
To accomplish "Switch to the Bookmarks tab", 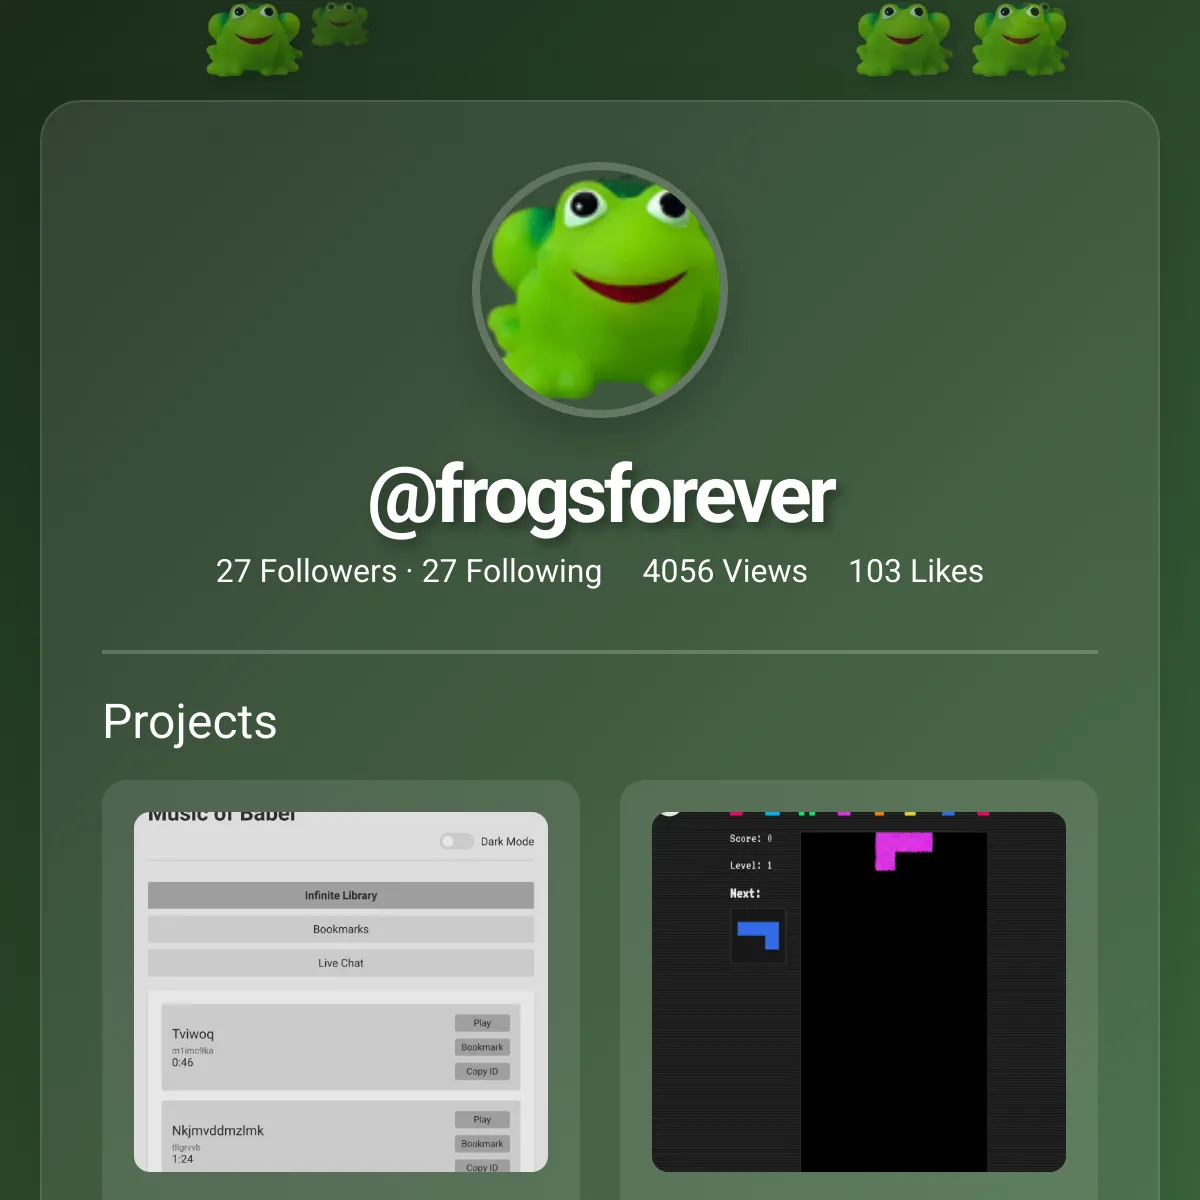I will tap(341, 929).
